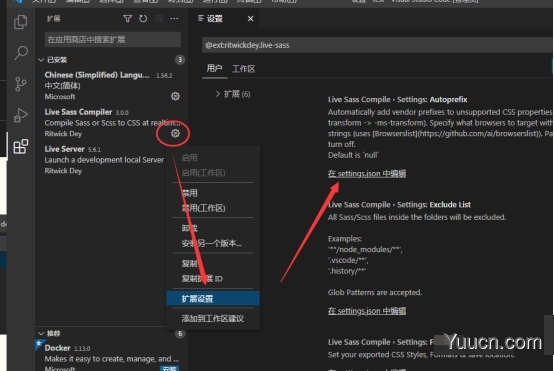Choose 复制 in the context menu
The height and width of the screenshot is (371, 554).
point(213,264)
